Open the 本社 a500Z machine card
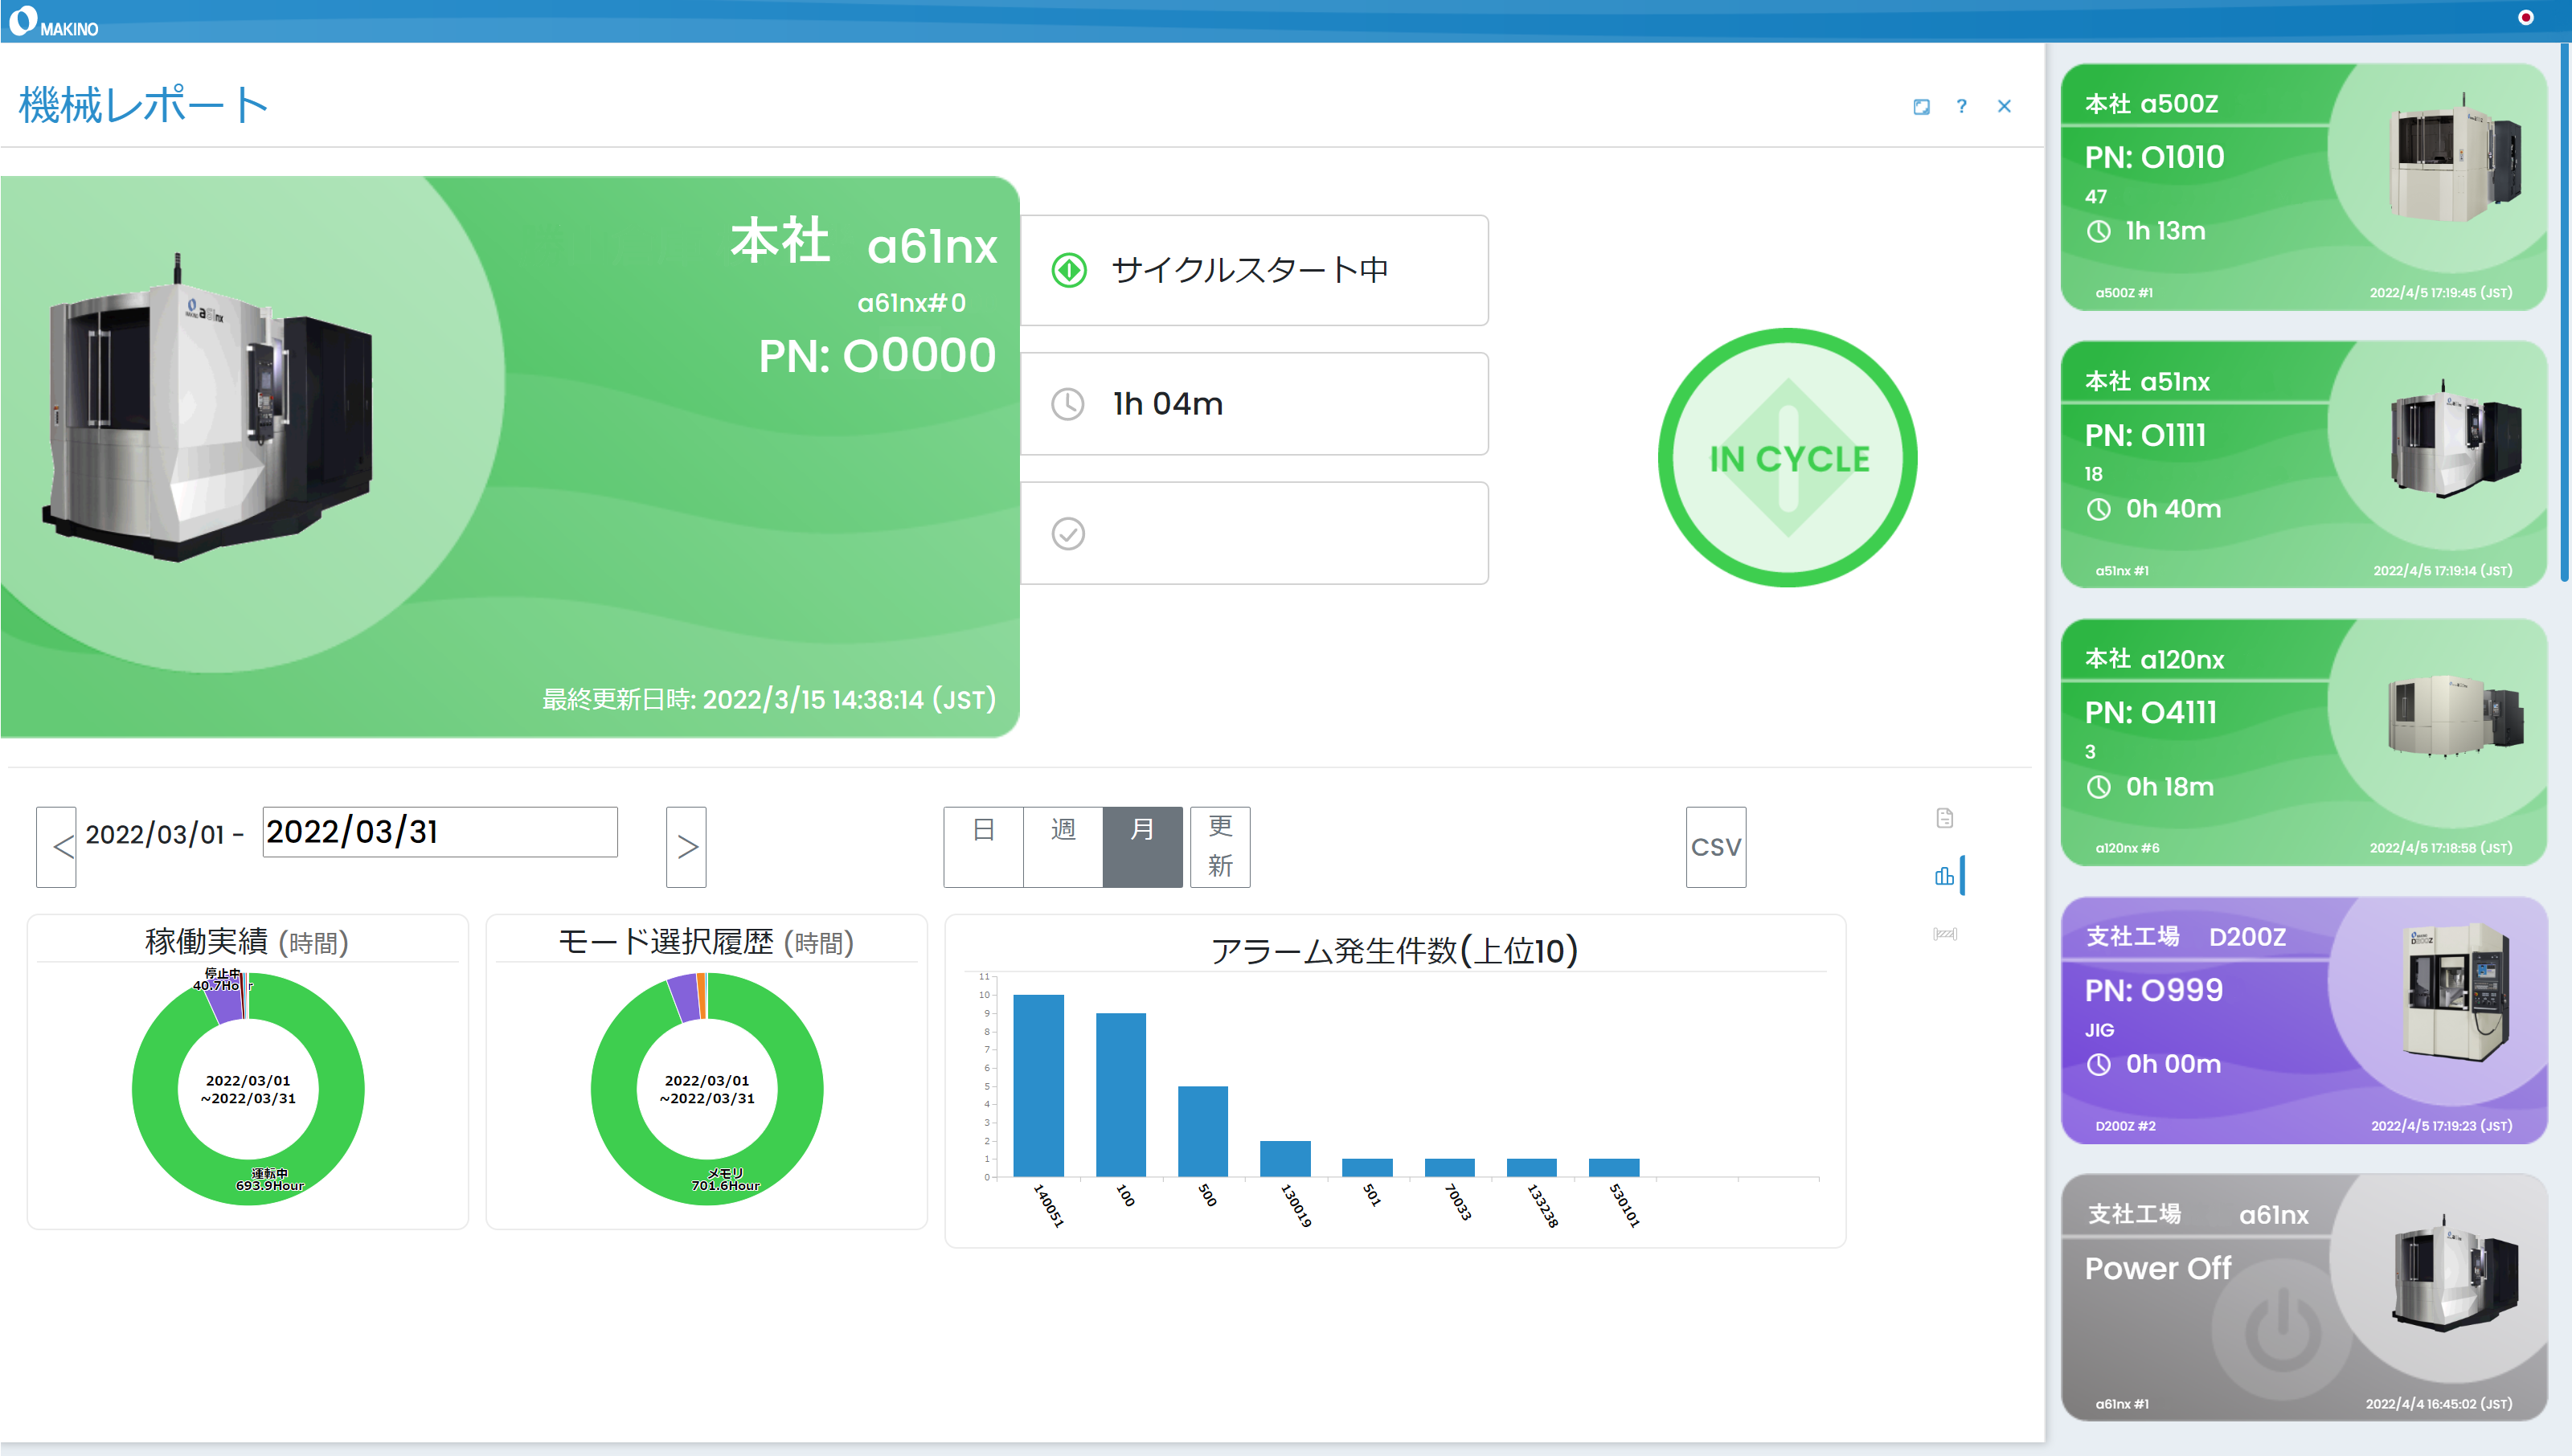This screenshot has height=1456, width=2572. pyautogui.click(x=2304, y=188)
